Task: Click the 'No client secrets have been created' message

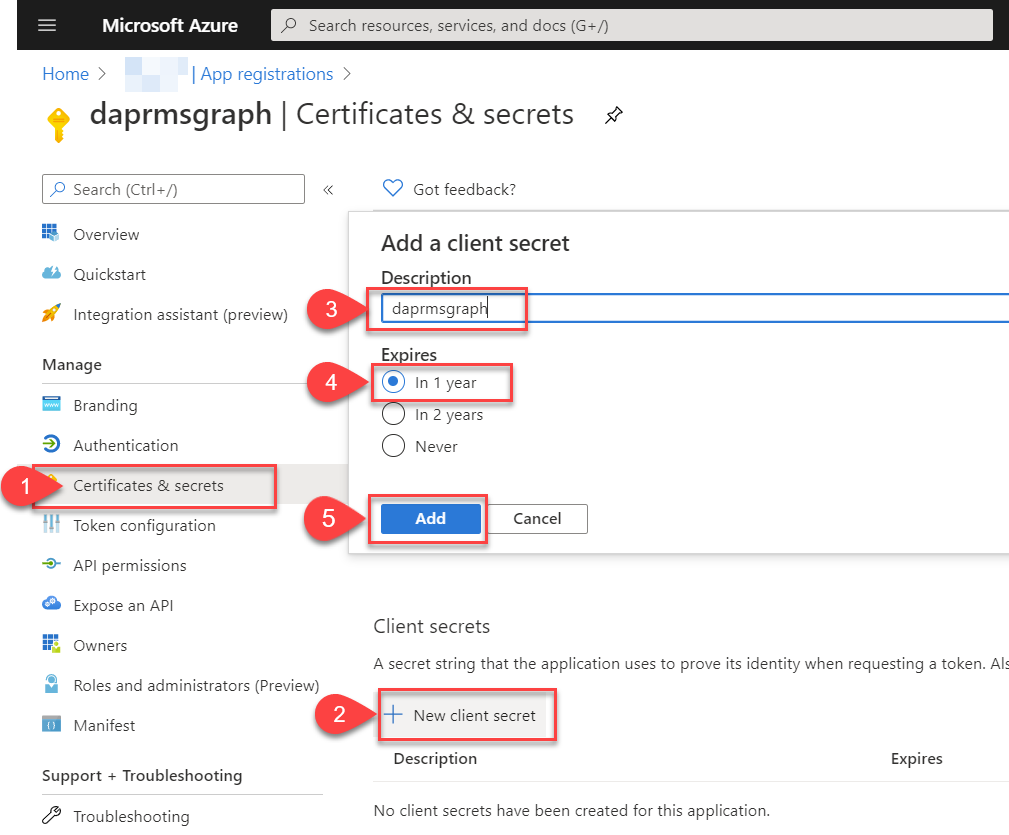Action: click(572, 811)
